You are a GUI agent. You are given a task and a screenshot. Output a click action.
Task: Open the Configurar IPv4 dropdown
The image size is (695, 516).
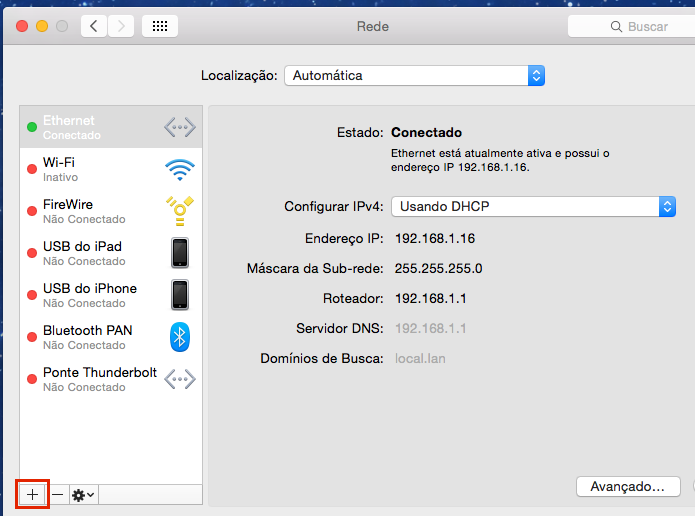534,207
